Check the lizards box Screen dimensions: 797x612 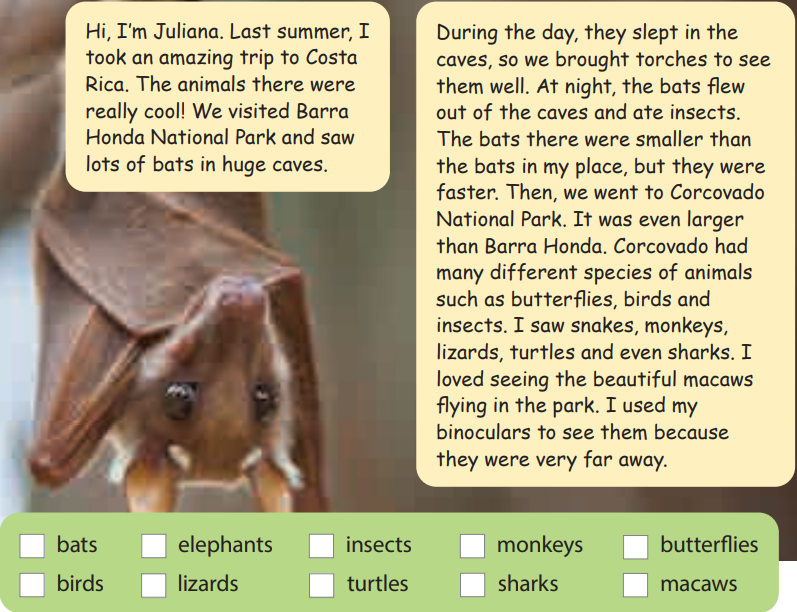(153, 585)
